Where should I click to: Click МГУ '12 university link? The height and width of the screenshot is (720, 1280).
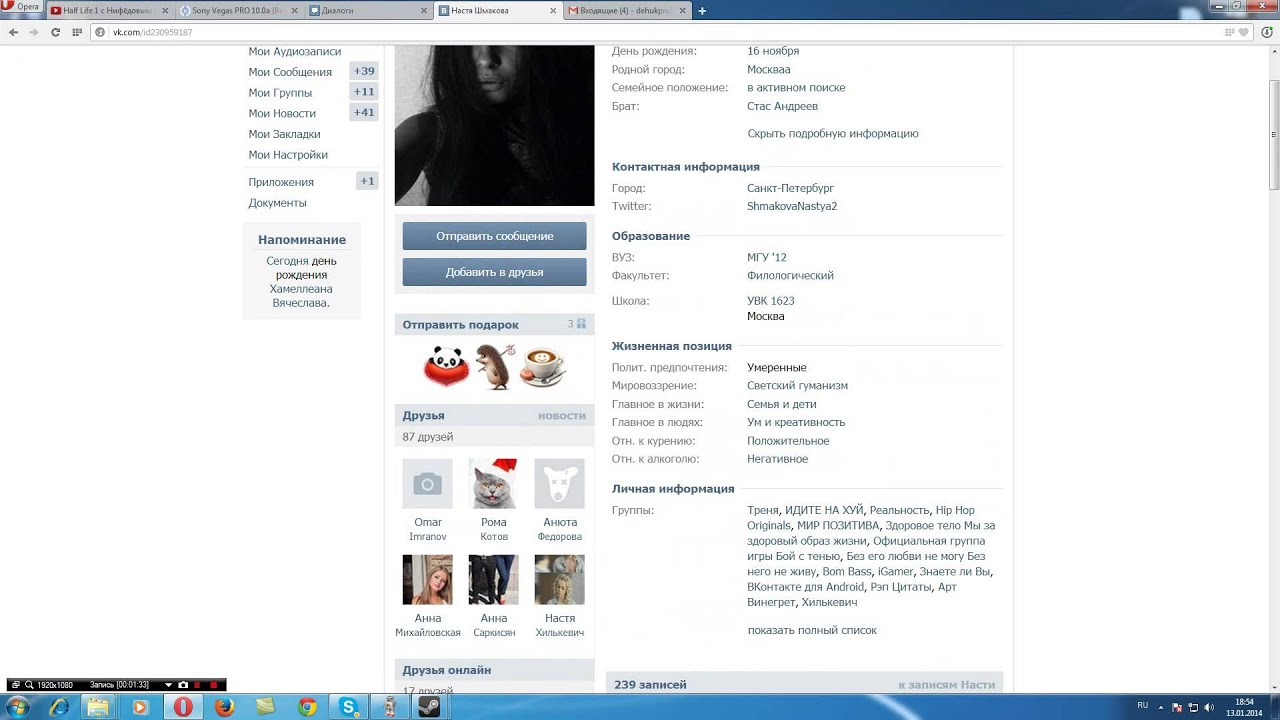(x=767, y=257)
